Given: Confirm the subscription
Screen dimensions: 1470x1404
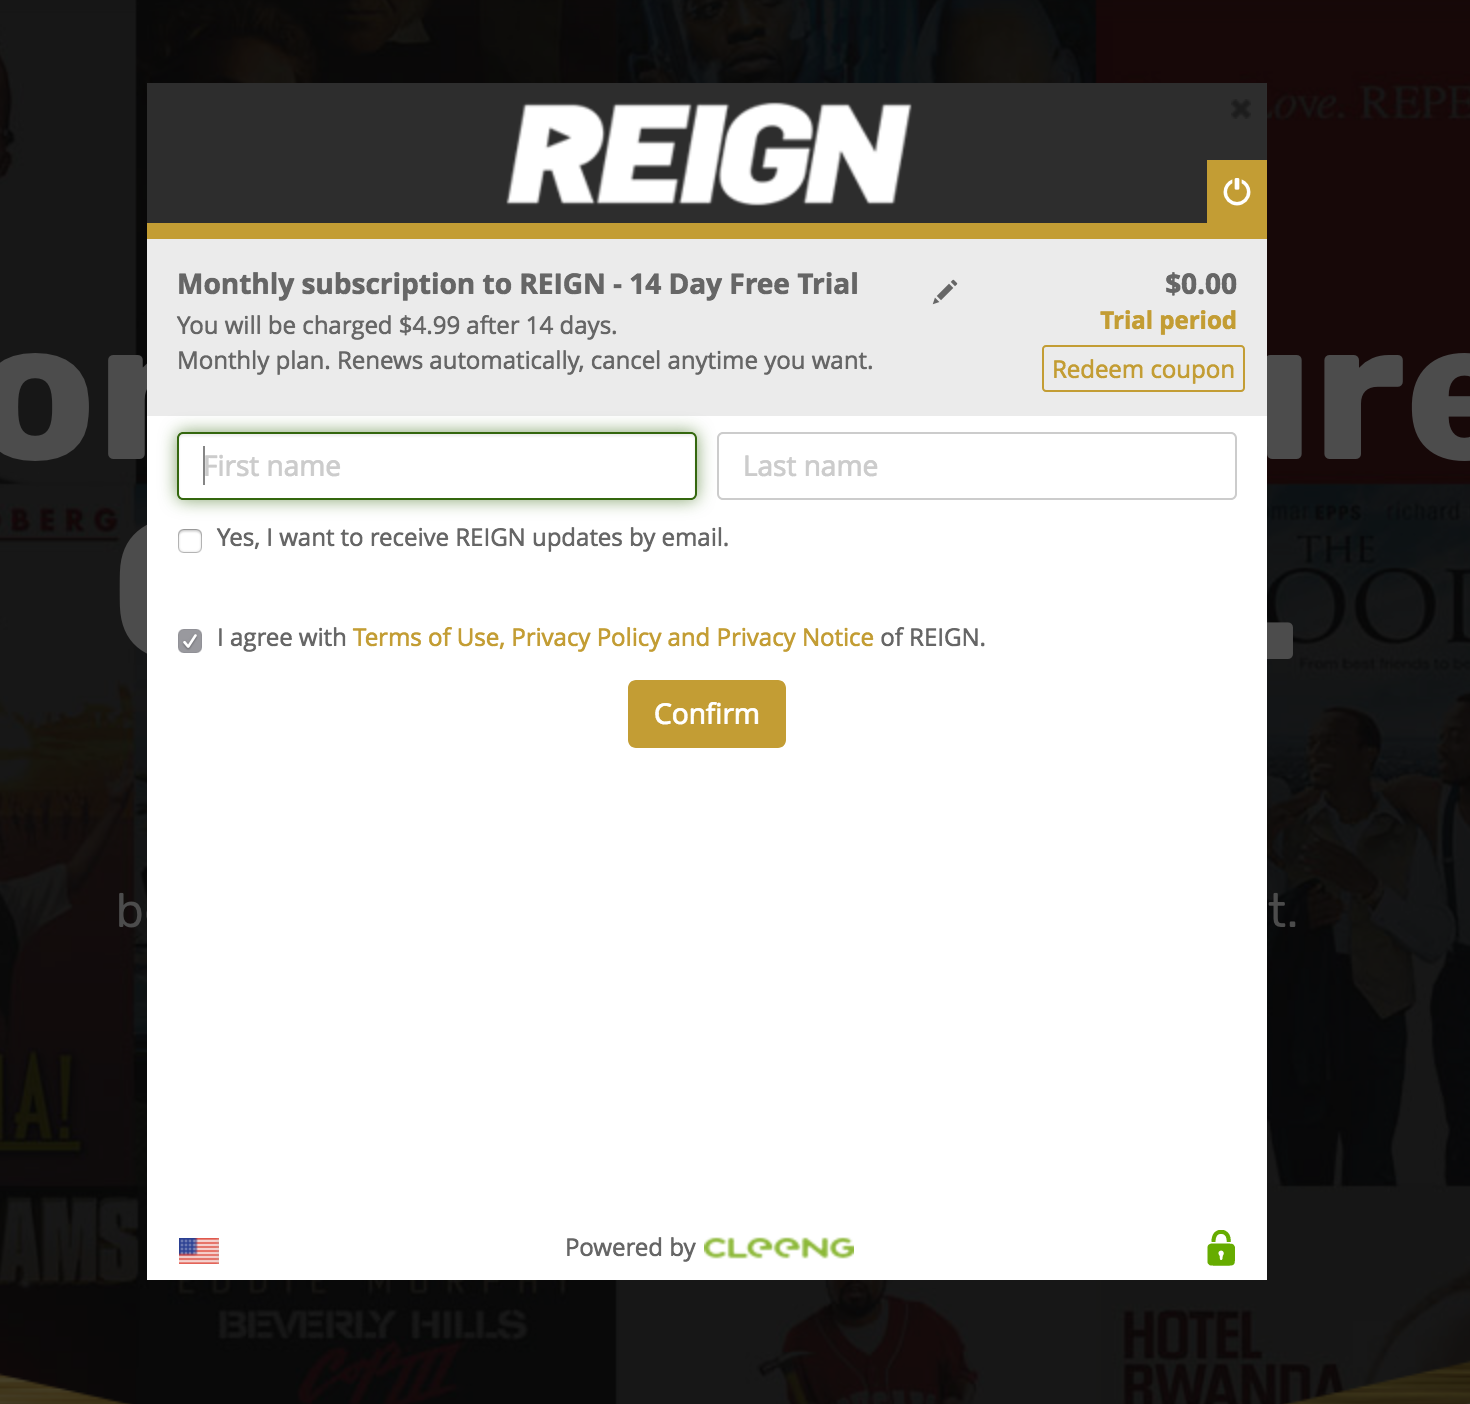Looking at the screenshot, I should 707,714.
